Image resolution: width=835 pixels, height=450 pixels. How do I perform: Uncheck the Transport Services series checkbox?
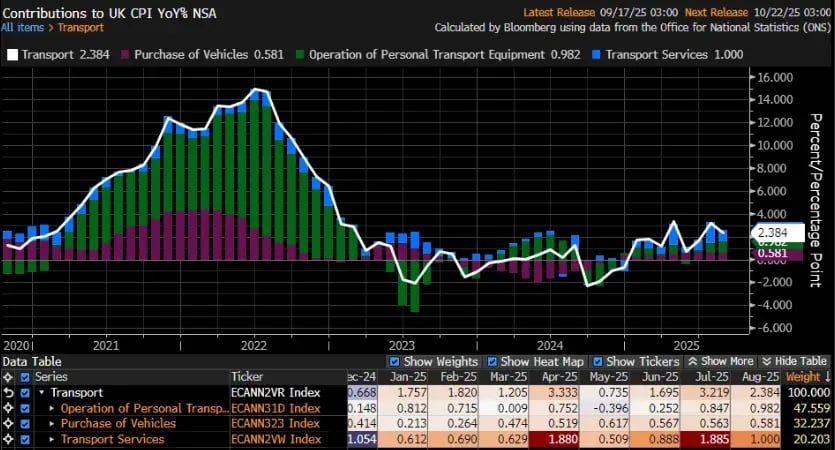pos(25,439)
